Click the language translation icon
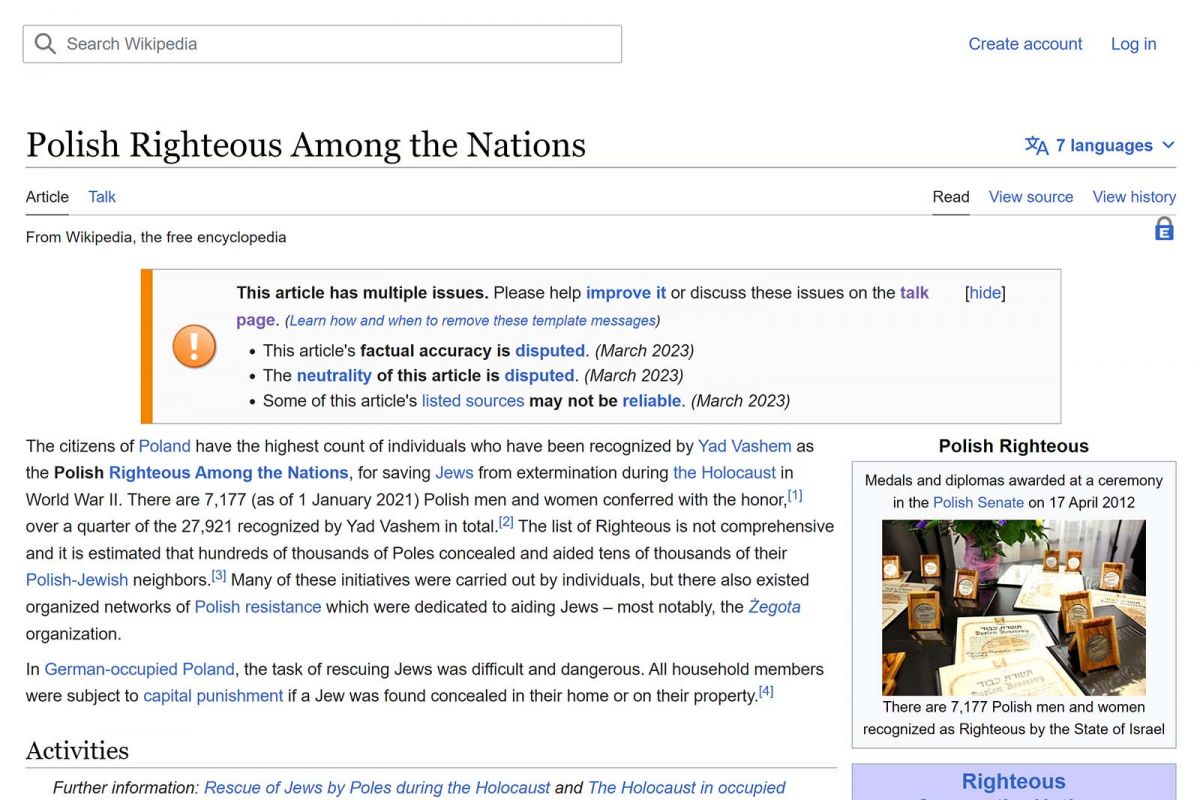Image resolution: width=1200 pixels, height=800 pixels. tap(1036, 146)
